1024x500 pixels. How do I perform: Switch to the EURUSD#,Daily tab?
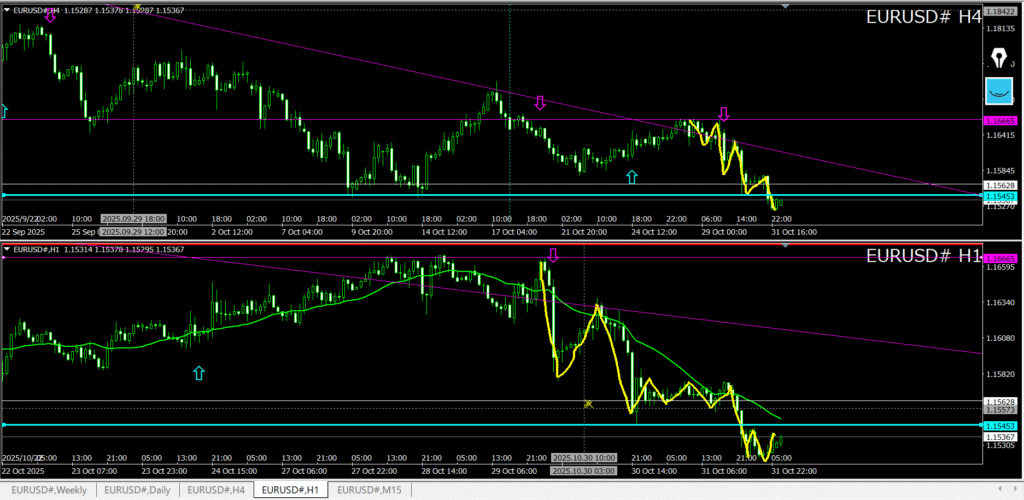point(138,490)
